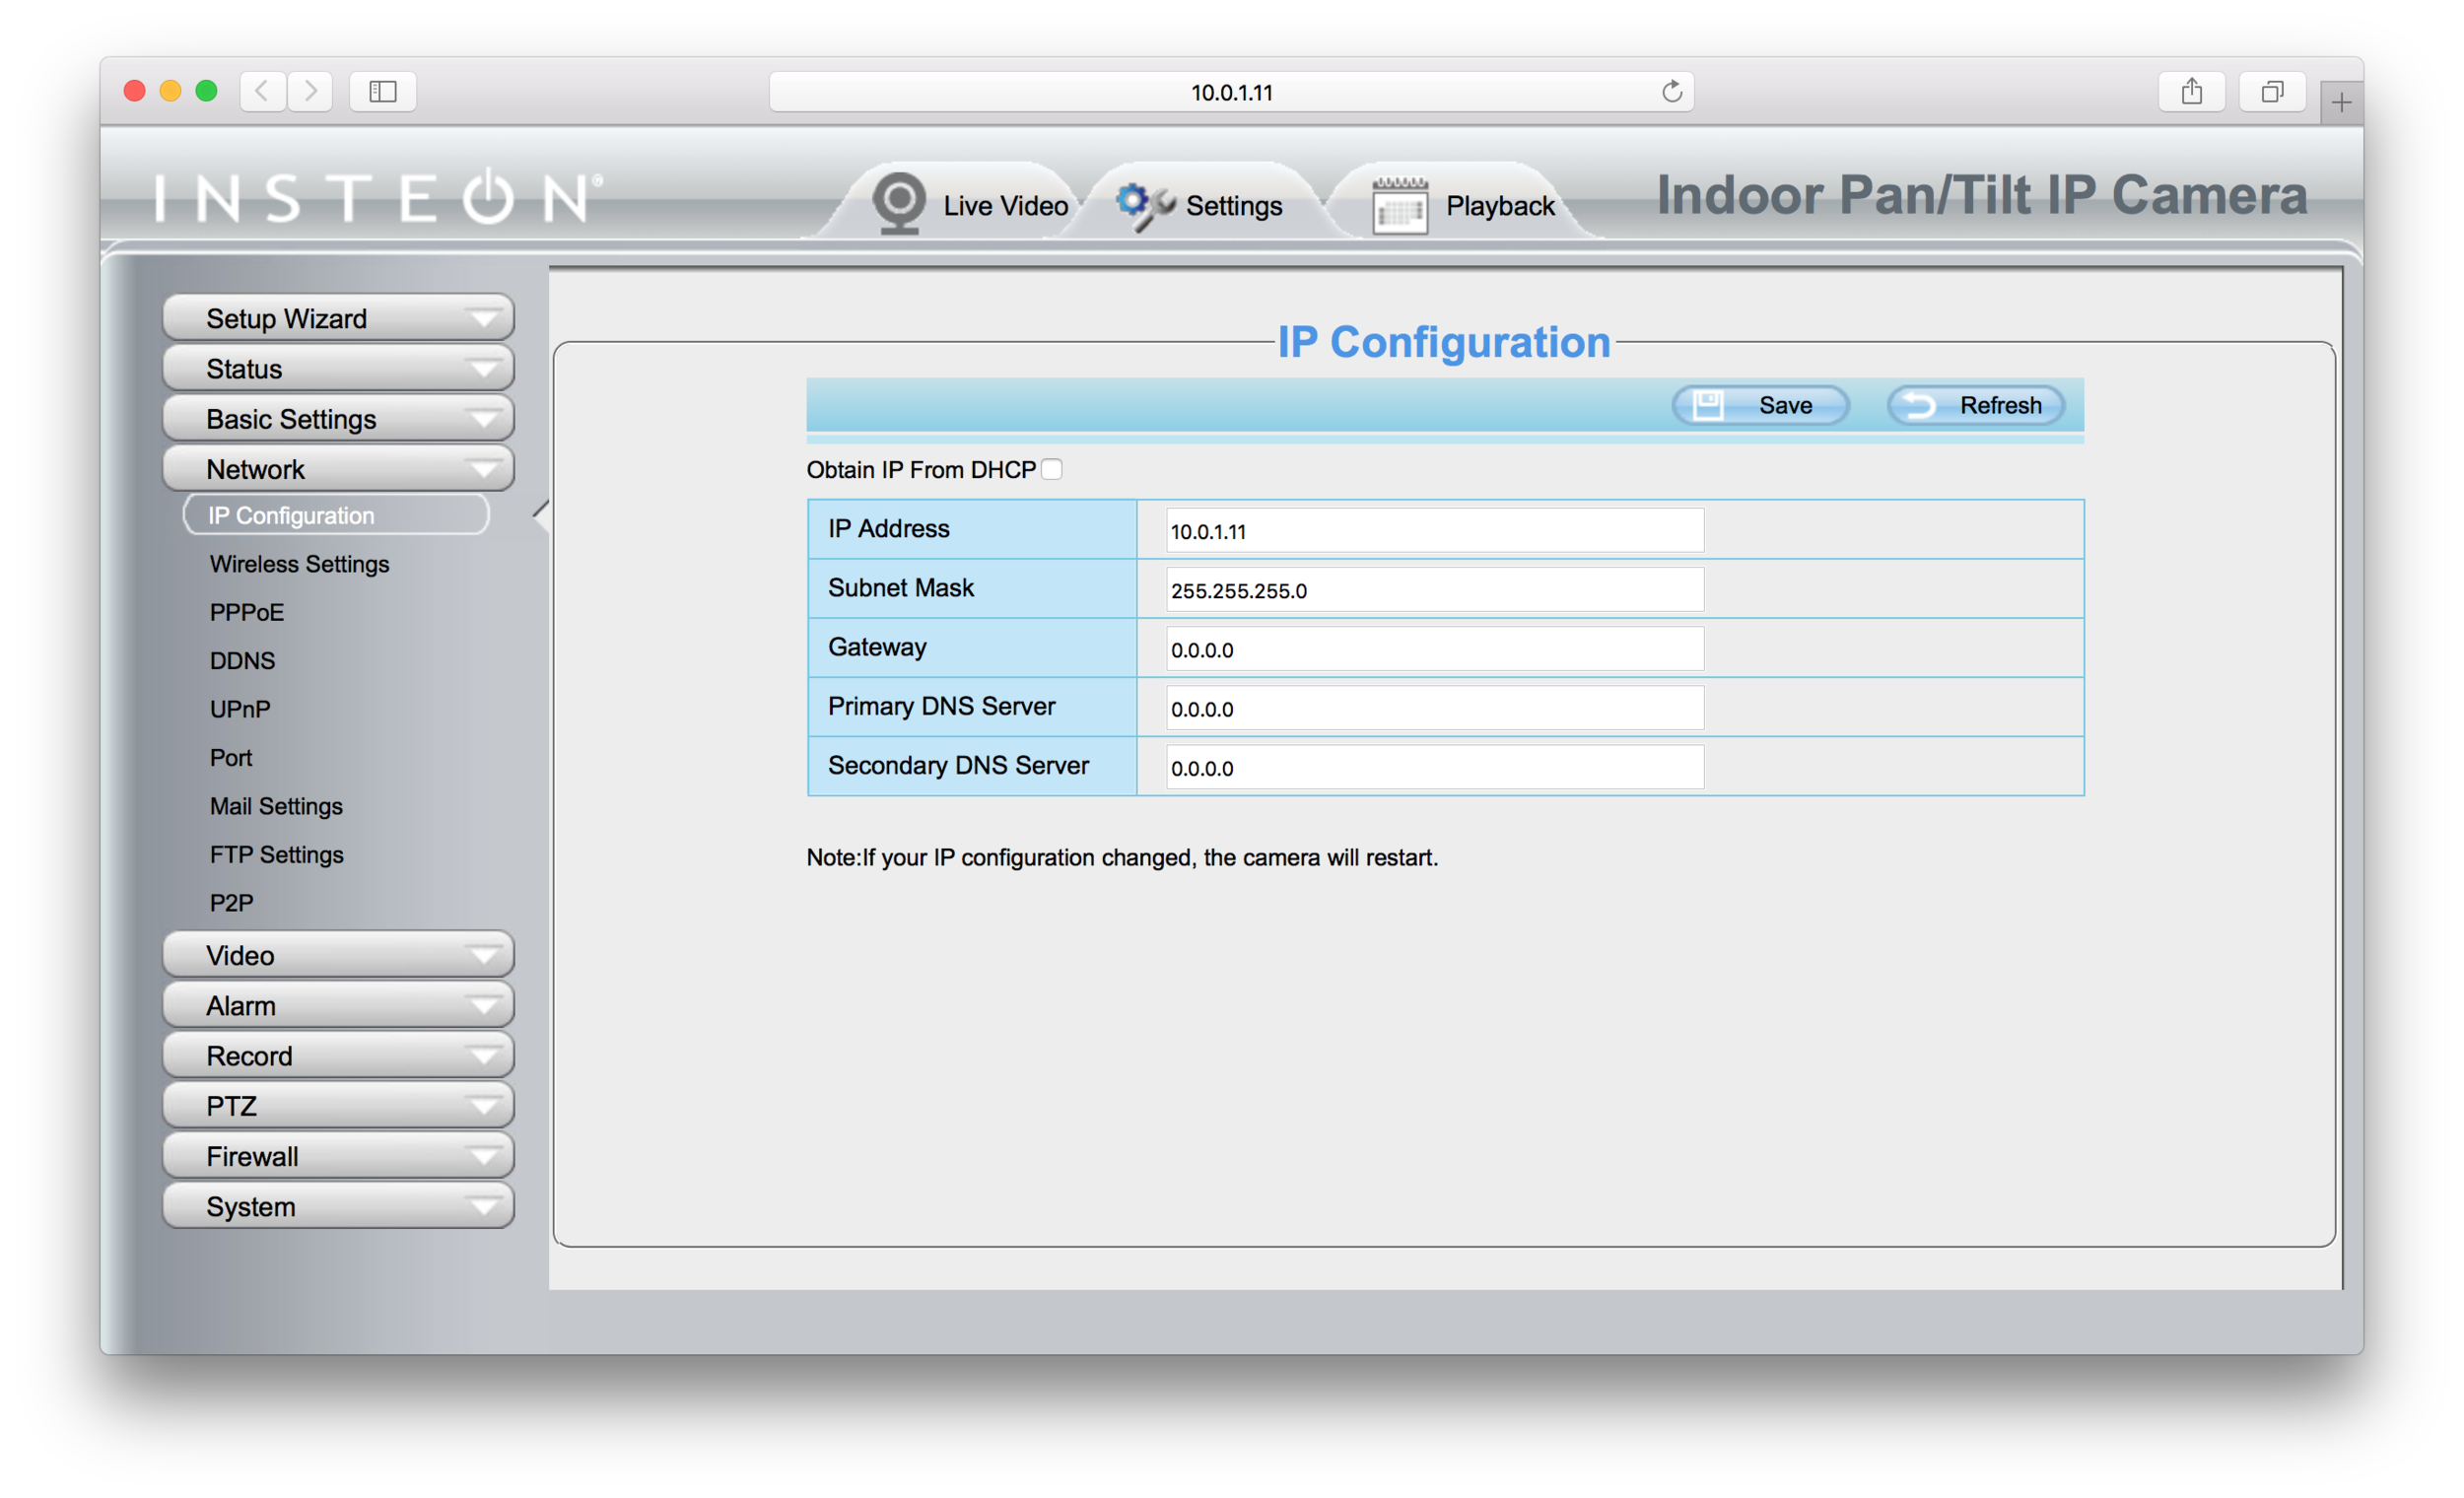Screen dimensions: 2464x1498
Task: Expand the Status section arrow
Action: tap(483, 369)
